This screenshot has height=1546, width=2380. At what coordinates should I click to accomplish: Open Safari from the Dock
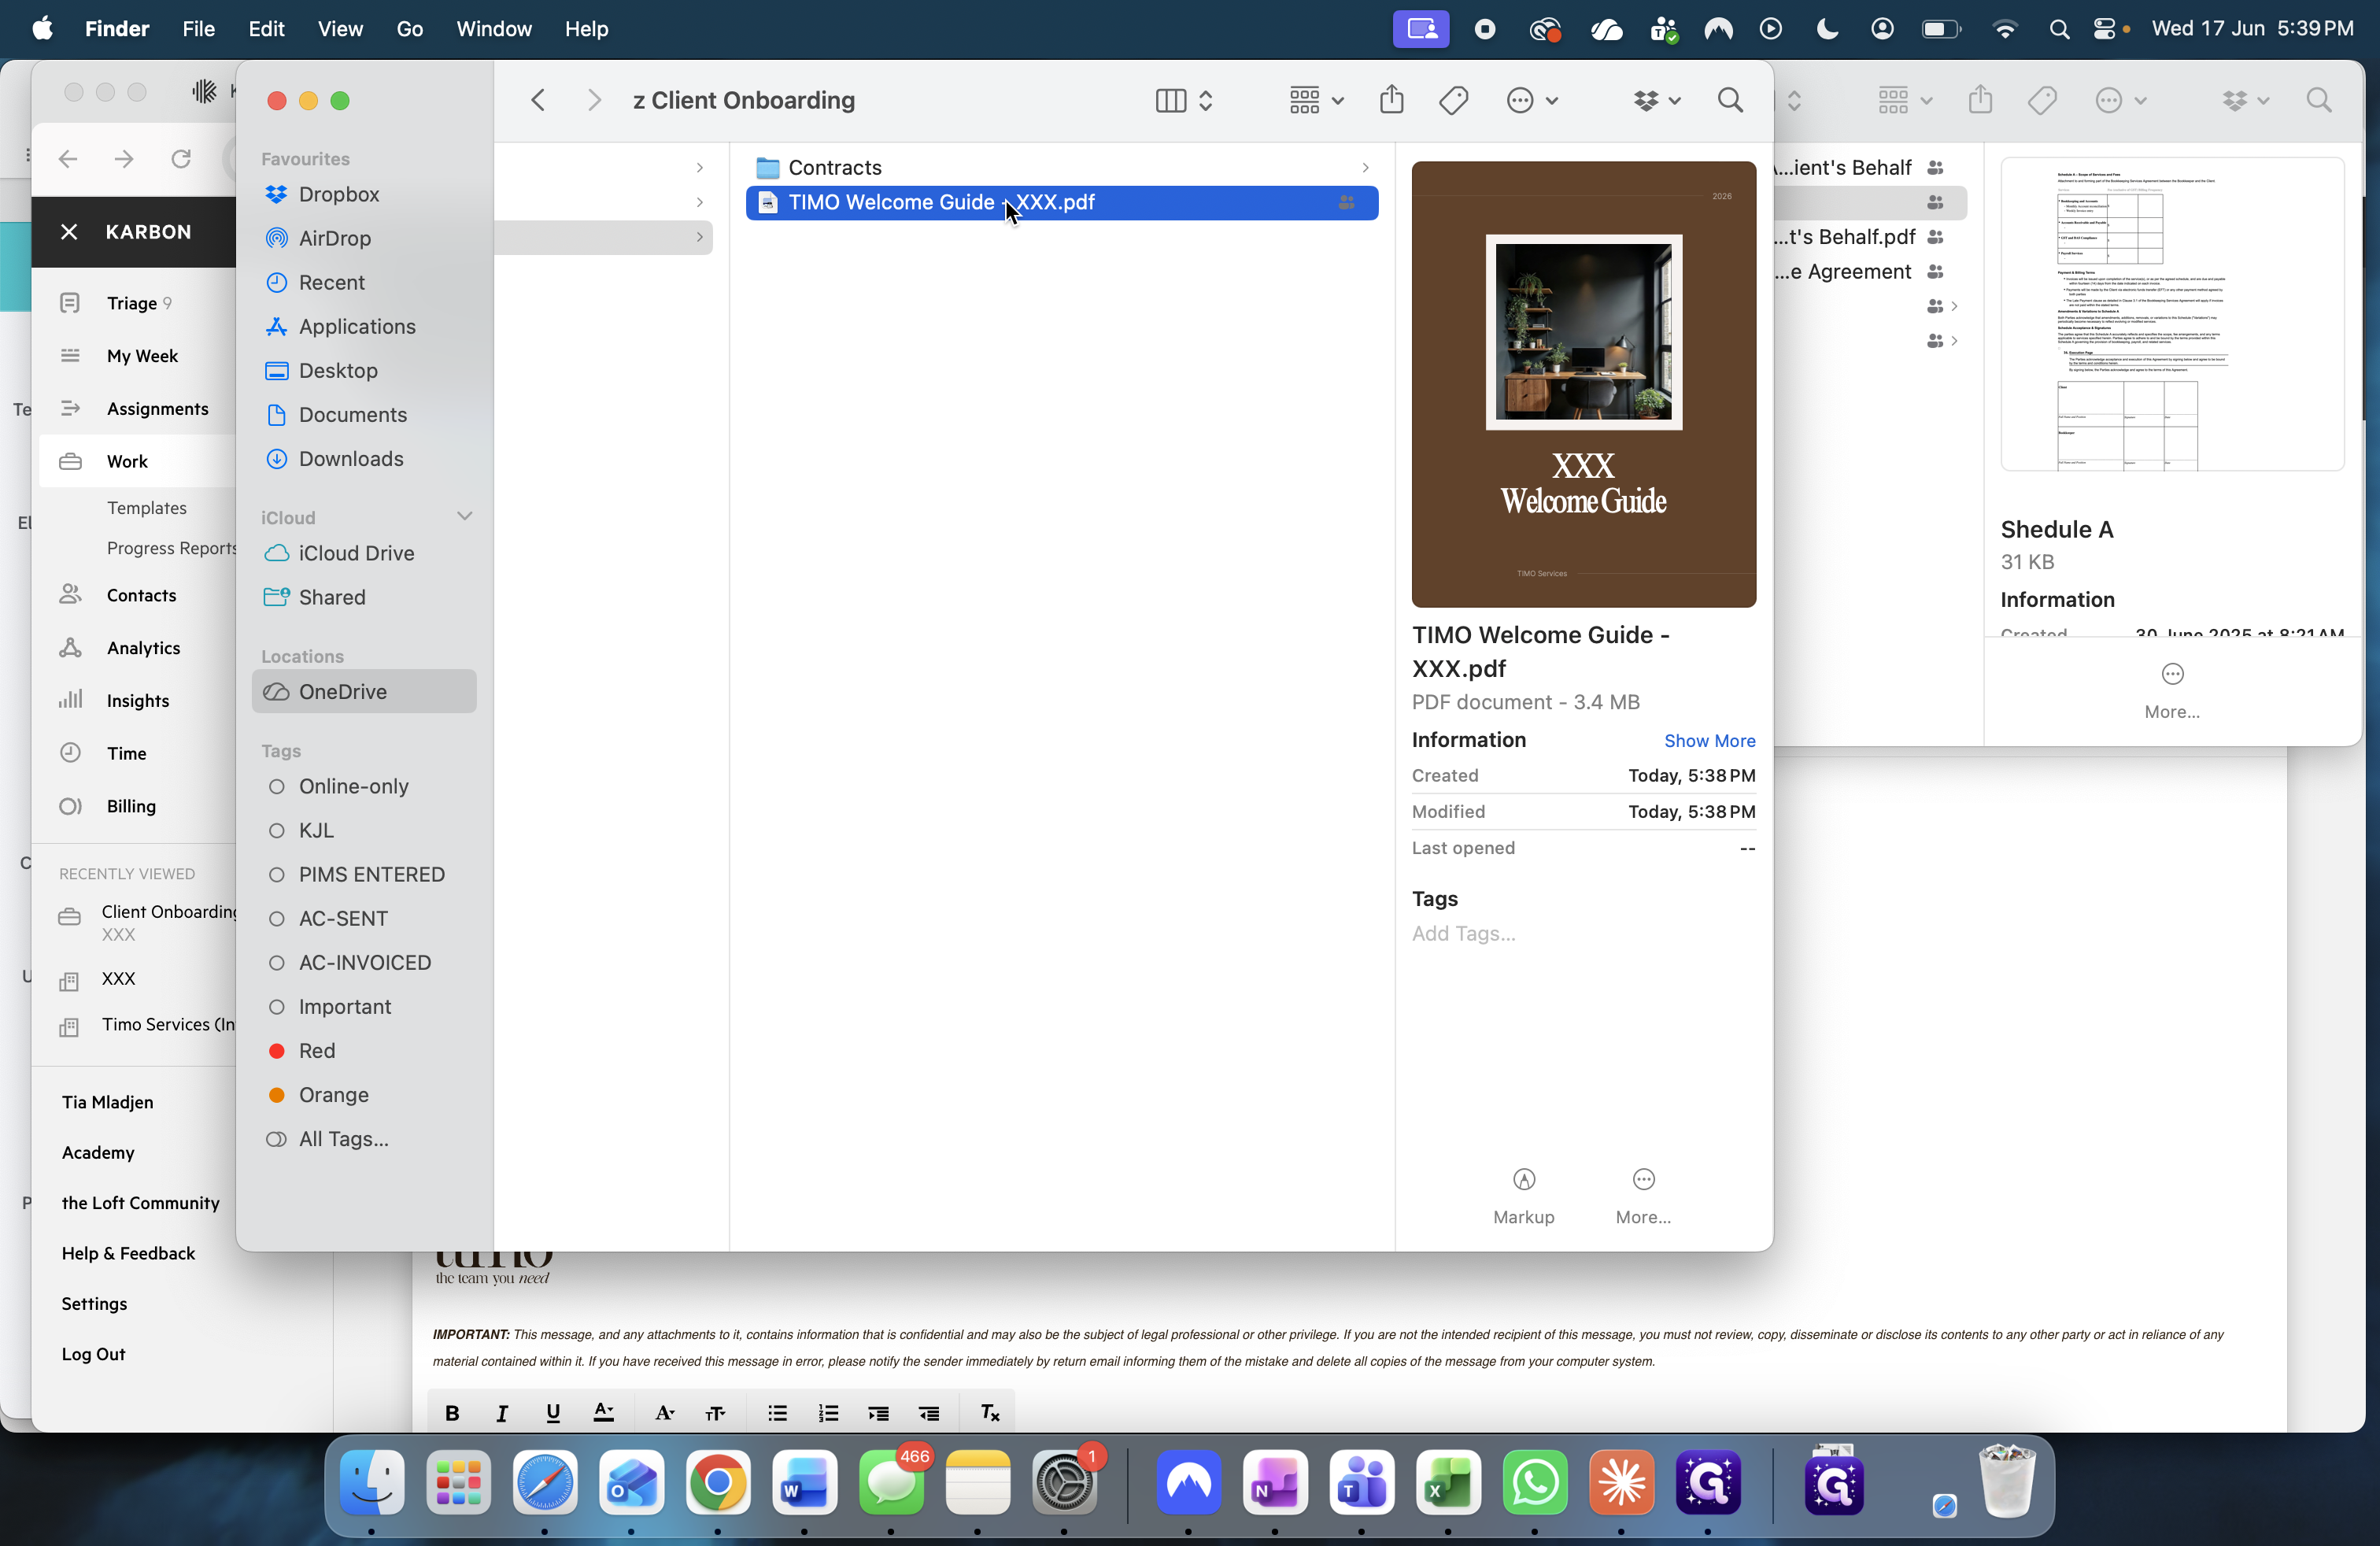pos(545,1482)
